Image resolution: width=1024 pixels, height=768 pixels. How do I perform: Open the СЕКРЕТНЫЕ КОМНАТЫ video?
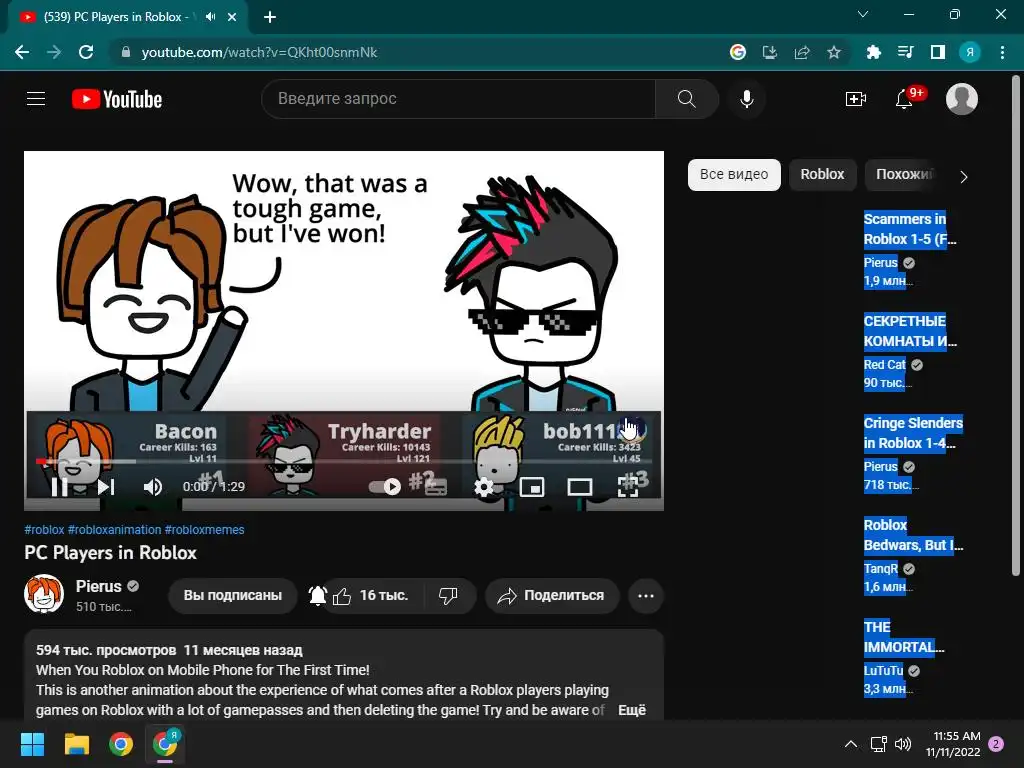click(910, 331)
